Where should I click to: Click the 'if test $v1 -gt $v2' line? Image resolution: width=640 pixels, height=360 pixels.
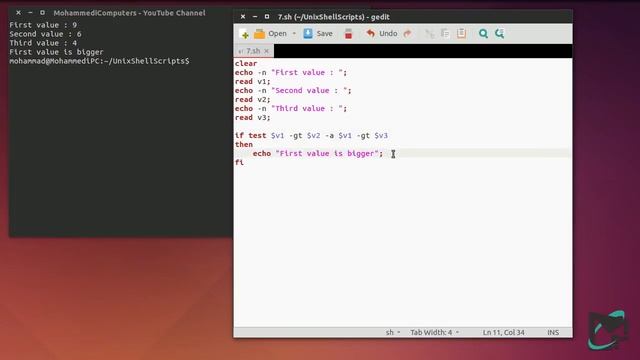point(311,136)
